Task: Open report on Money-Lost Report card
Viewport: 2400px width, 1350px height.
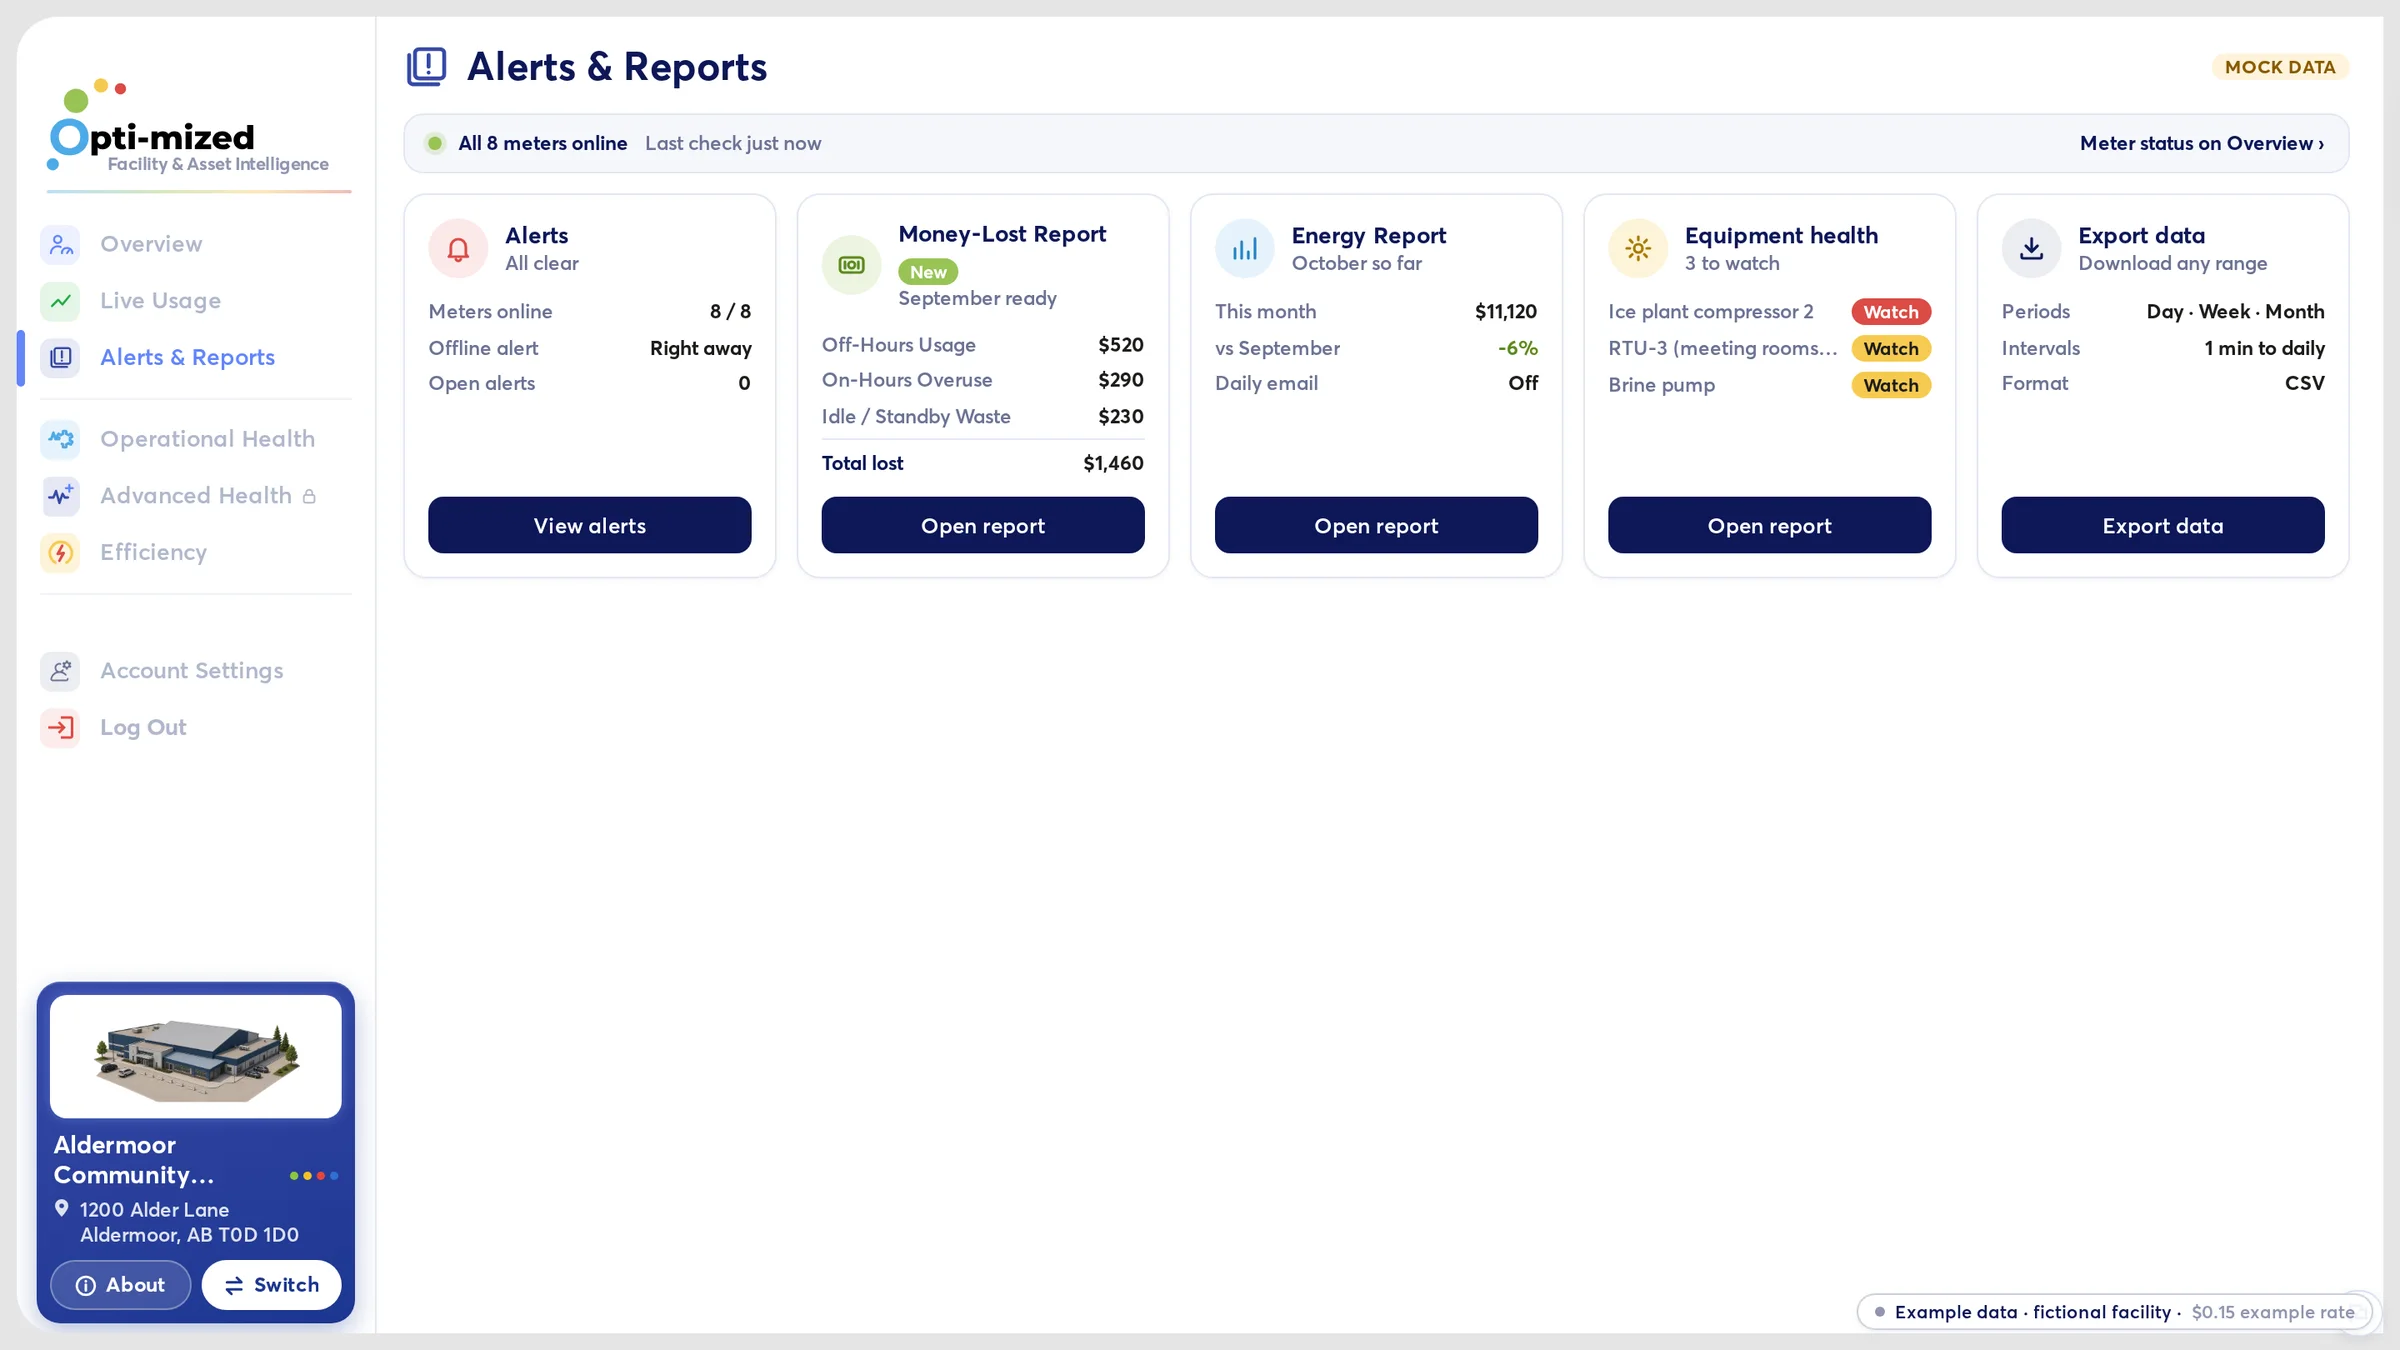Action: pyautogui.click(x=983, y=525)
